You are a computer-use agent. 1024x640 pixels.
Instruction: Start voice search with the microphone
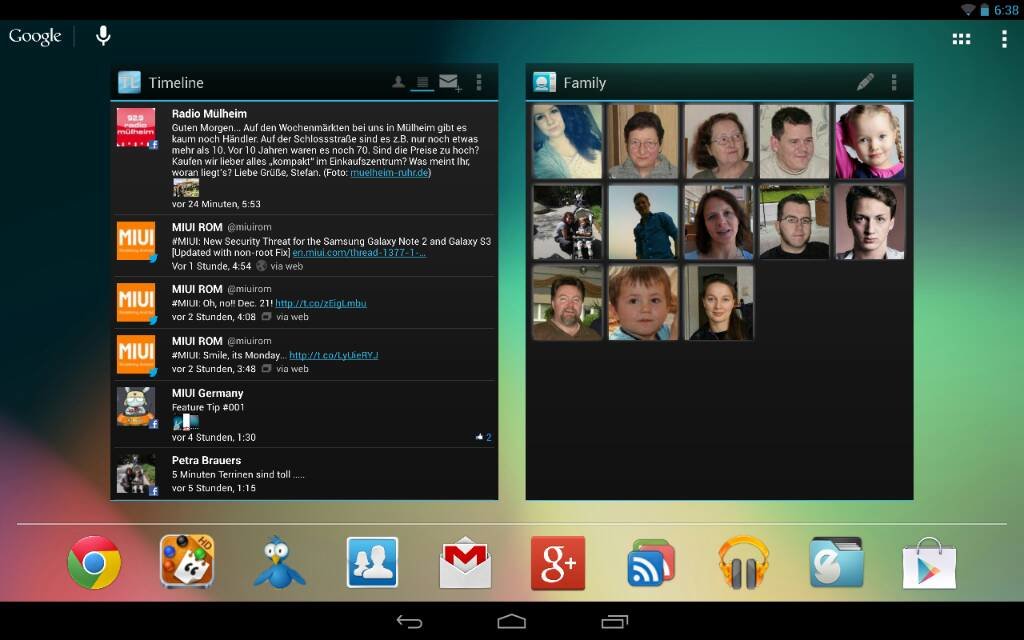pos(103,36)
